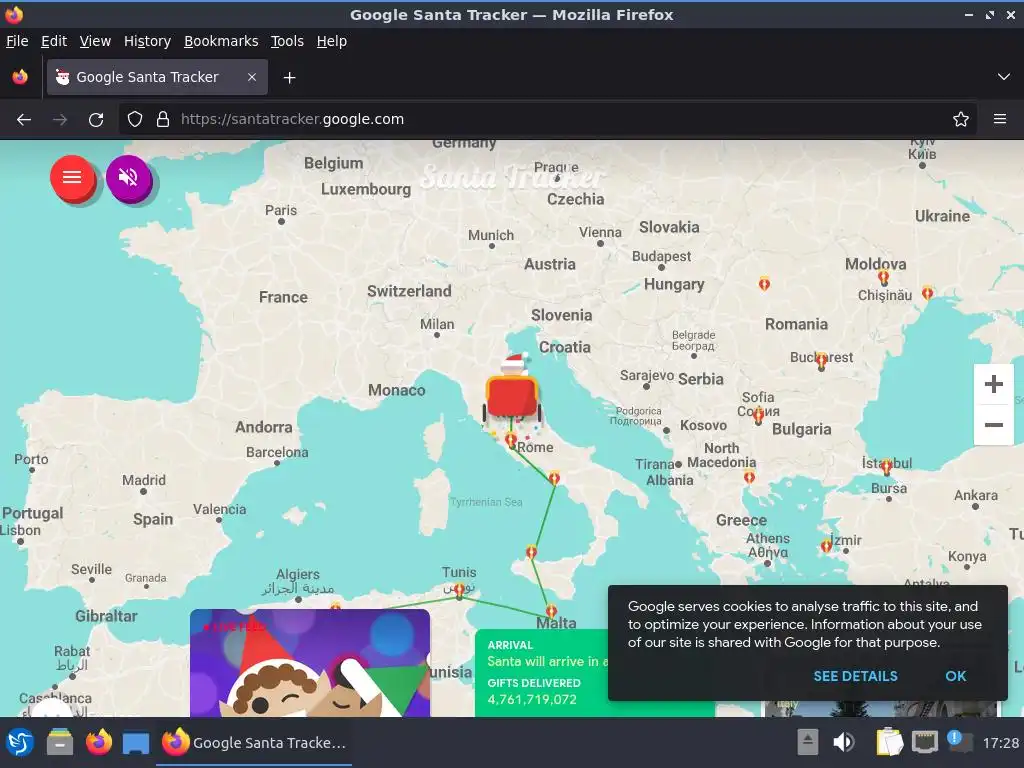Open the red hamburger menu button
The image size is (1024, 768).
[x=72, y=178]
